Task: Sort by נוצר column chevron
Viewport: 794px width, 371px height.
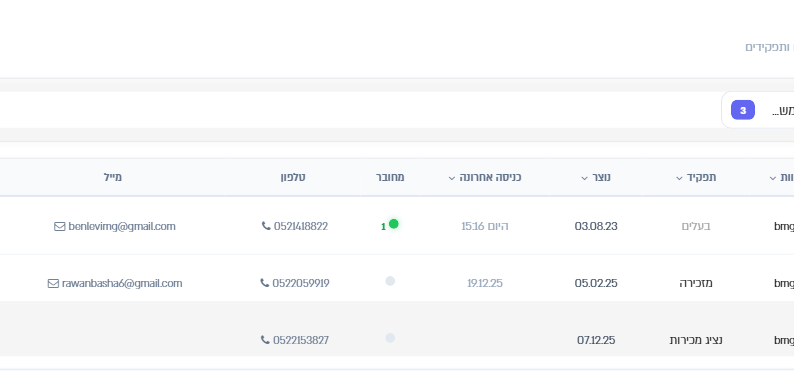Action: click(584, 178)
